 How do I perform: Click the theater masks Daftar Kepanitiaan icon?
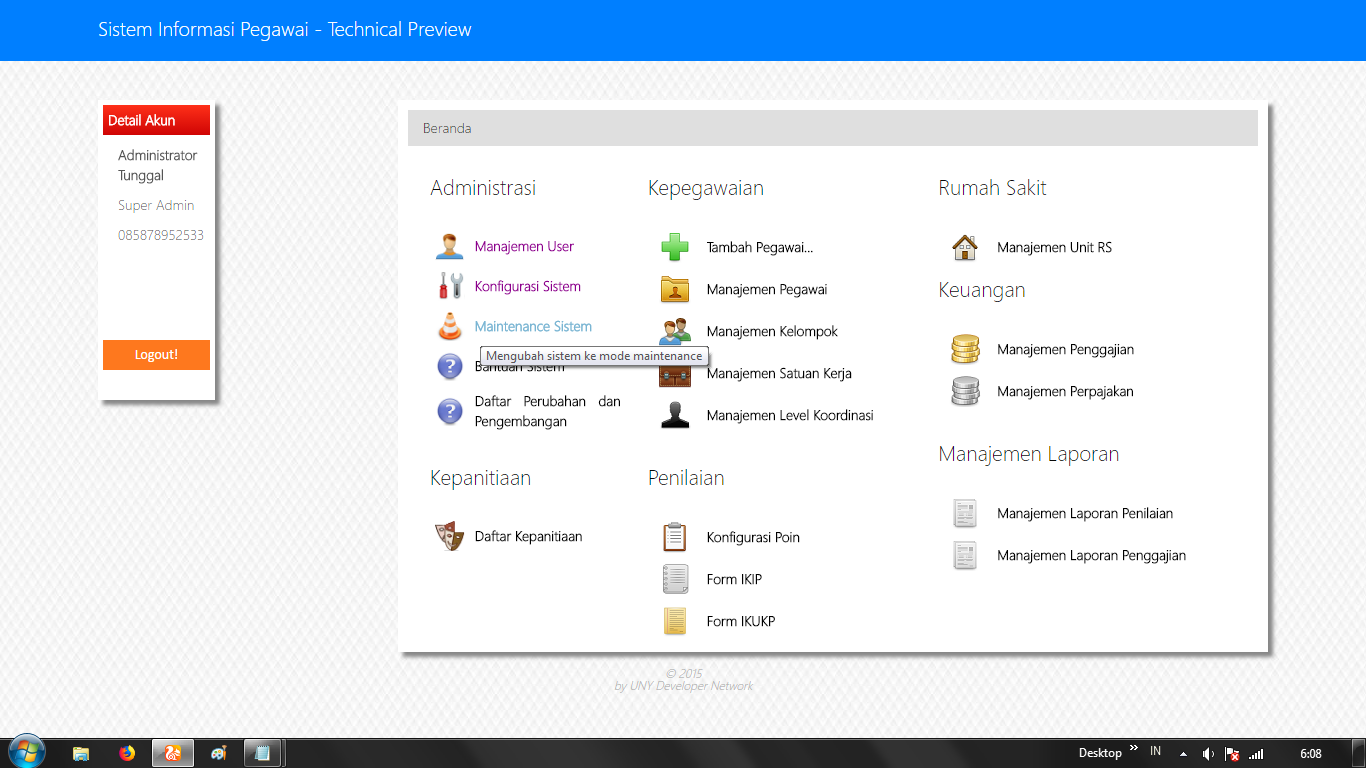tap(450, 536)
